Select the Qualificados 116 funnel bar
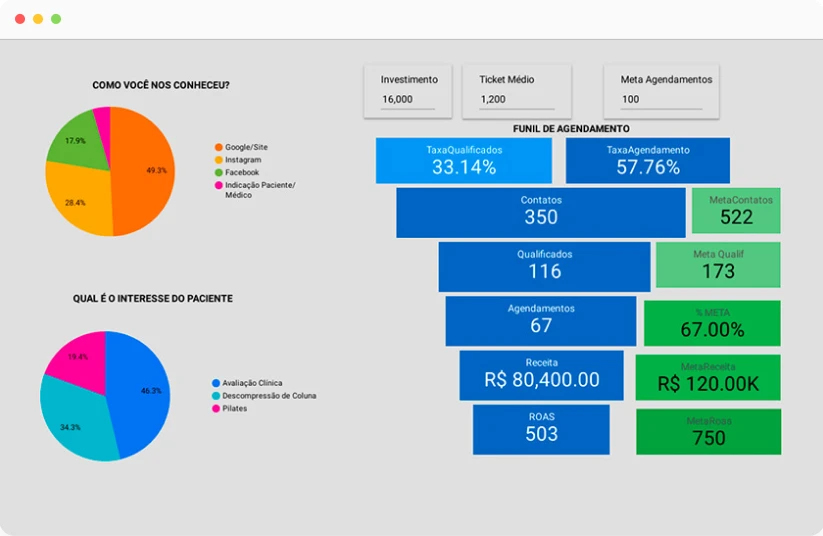 point(544,266)
